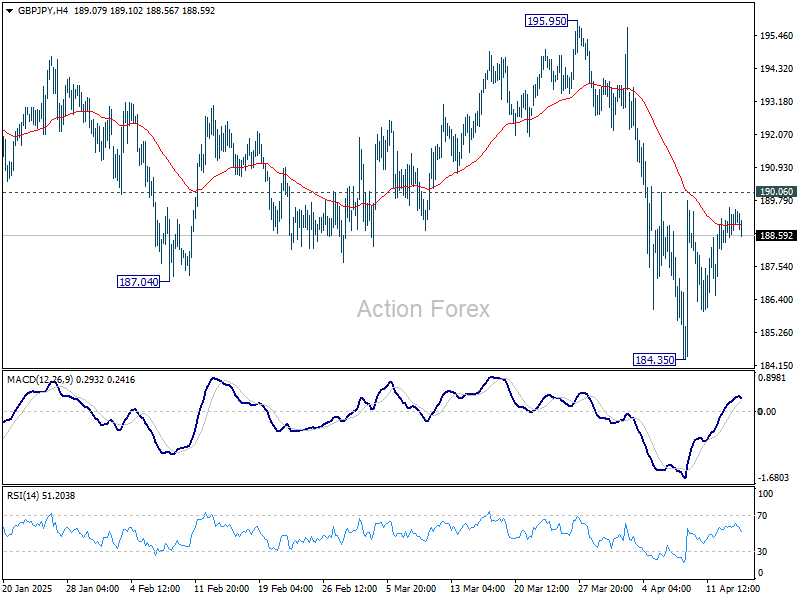Open the GBPJPY,H4 chart dropdown arrow
Image resolution: width=800 pixels, height=600 pixels.
(9, 11)
